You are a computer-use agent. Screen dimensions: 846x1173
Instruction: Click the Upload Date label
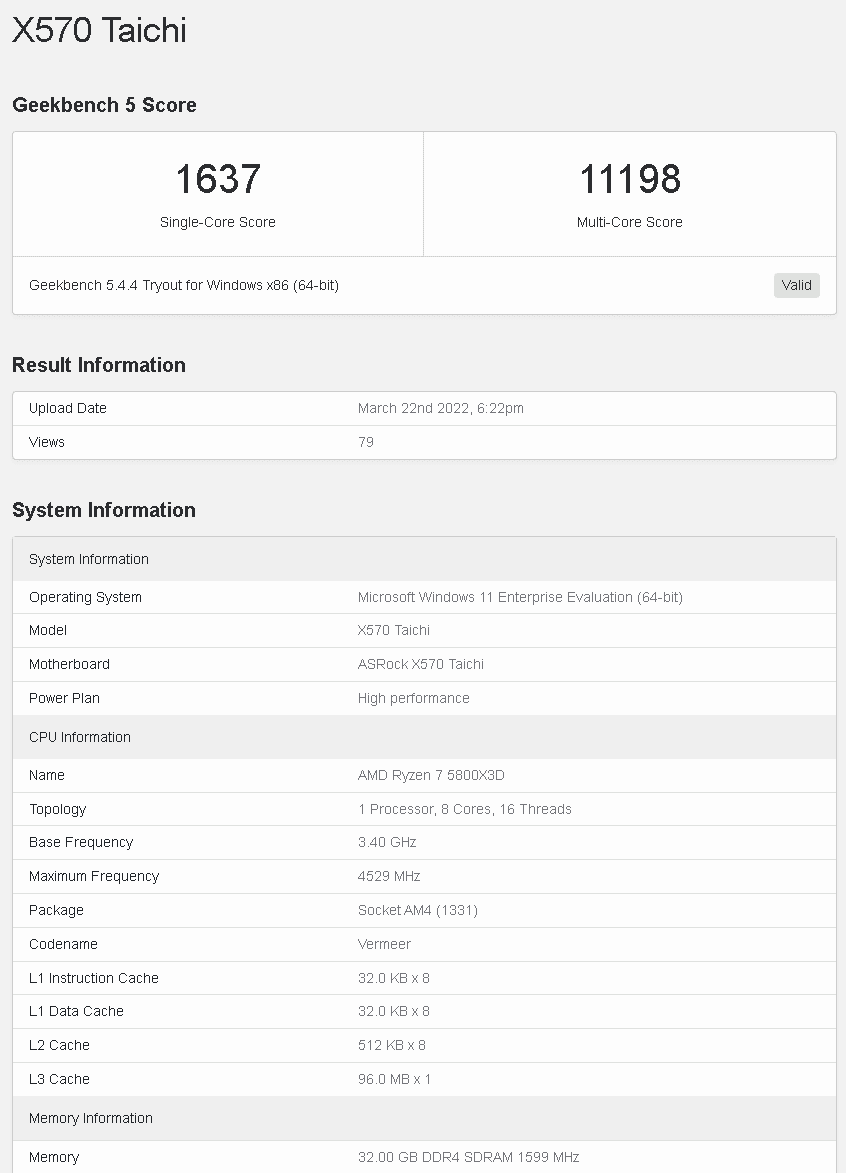tap(67, 408)
